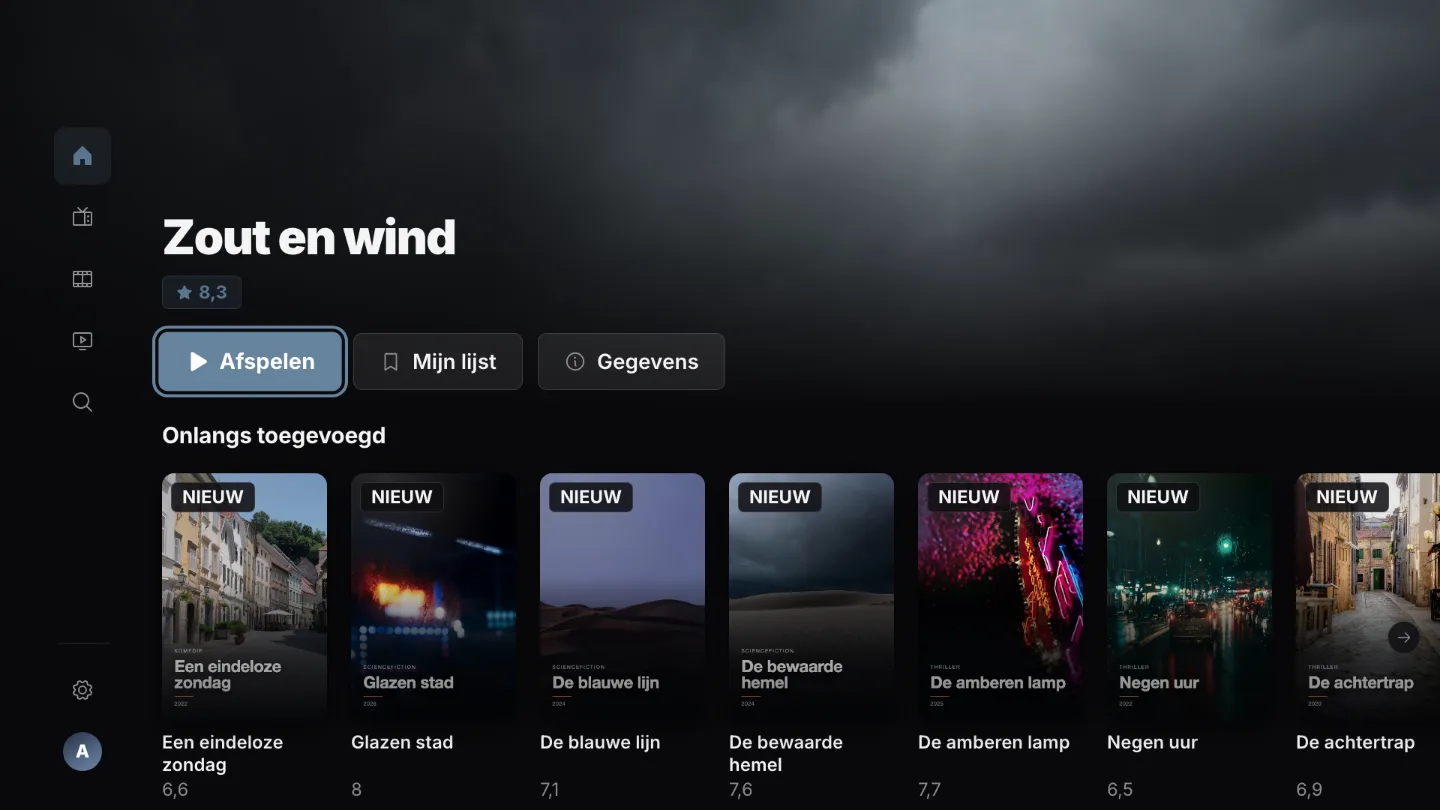The width and height of the screenshot is (1440, 810).
Task: Click the Glazen stad title text below poster
Action: pos(402,742)
